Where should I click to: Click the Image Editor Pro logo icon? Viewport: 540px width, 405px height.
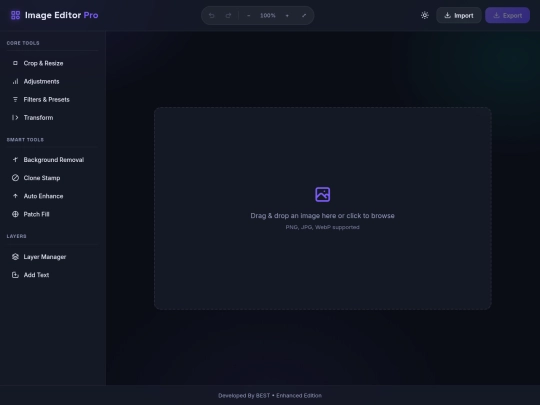point(15,15)
